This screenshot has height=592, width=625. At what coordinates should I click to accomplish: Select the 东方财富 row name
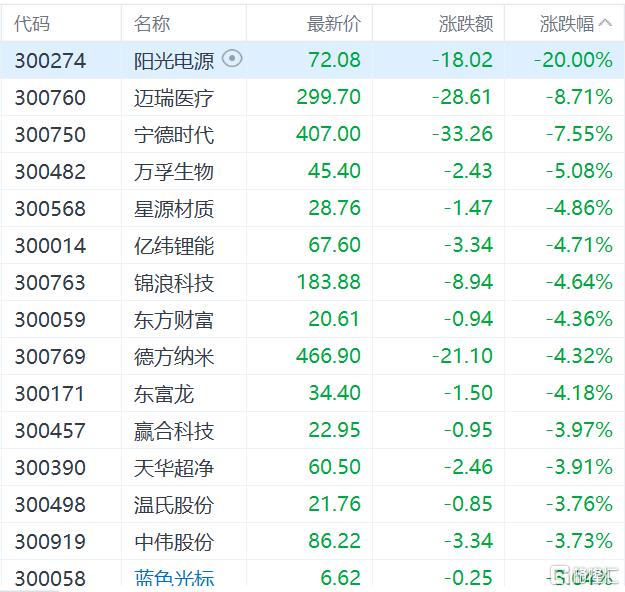click(x=174, y=320)
